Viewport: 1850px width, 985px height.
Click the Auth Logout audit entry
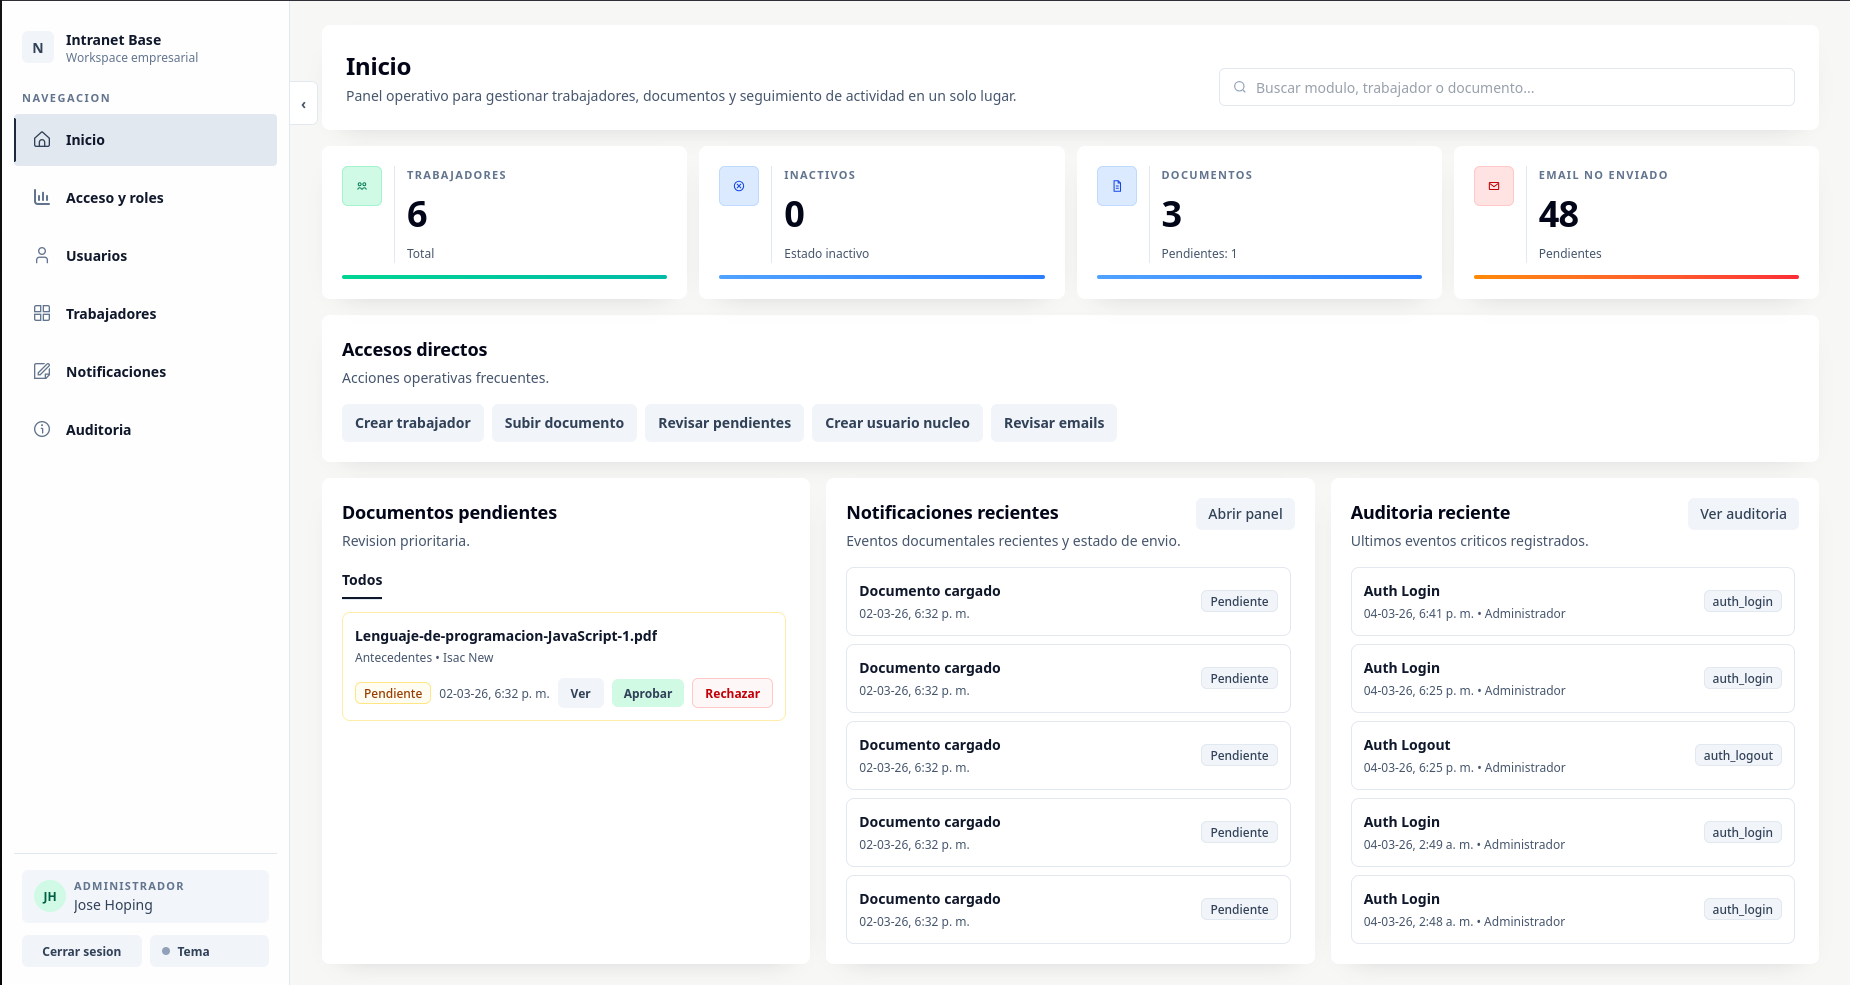coord(1573,755)
